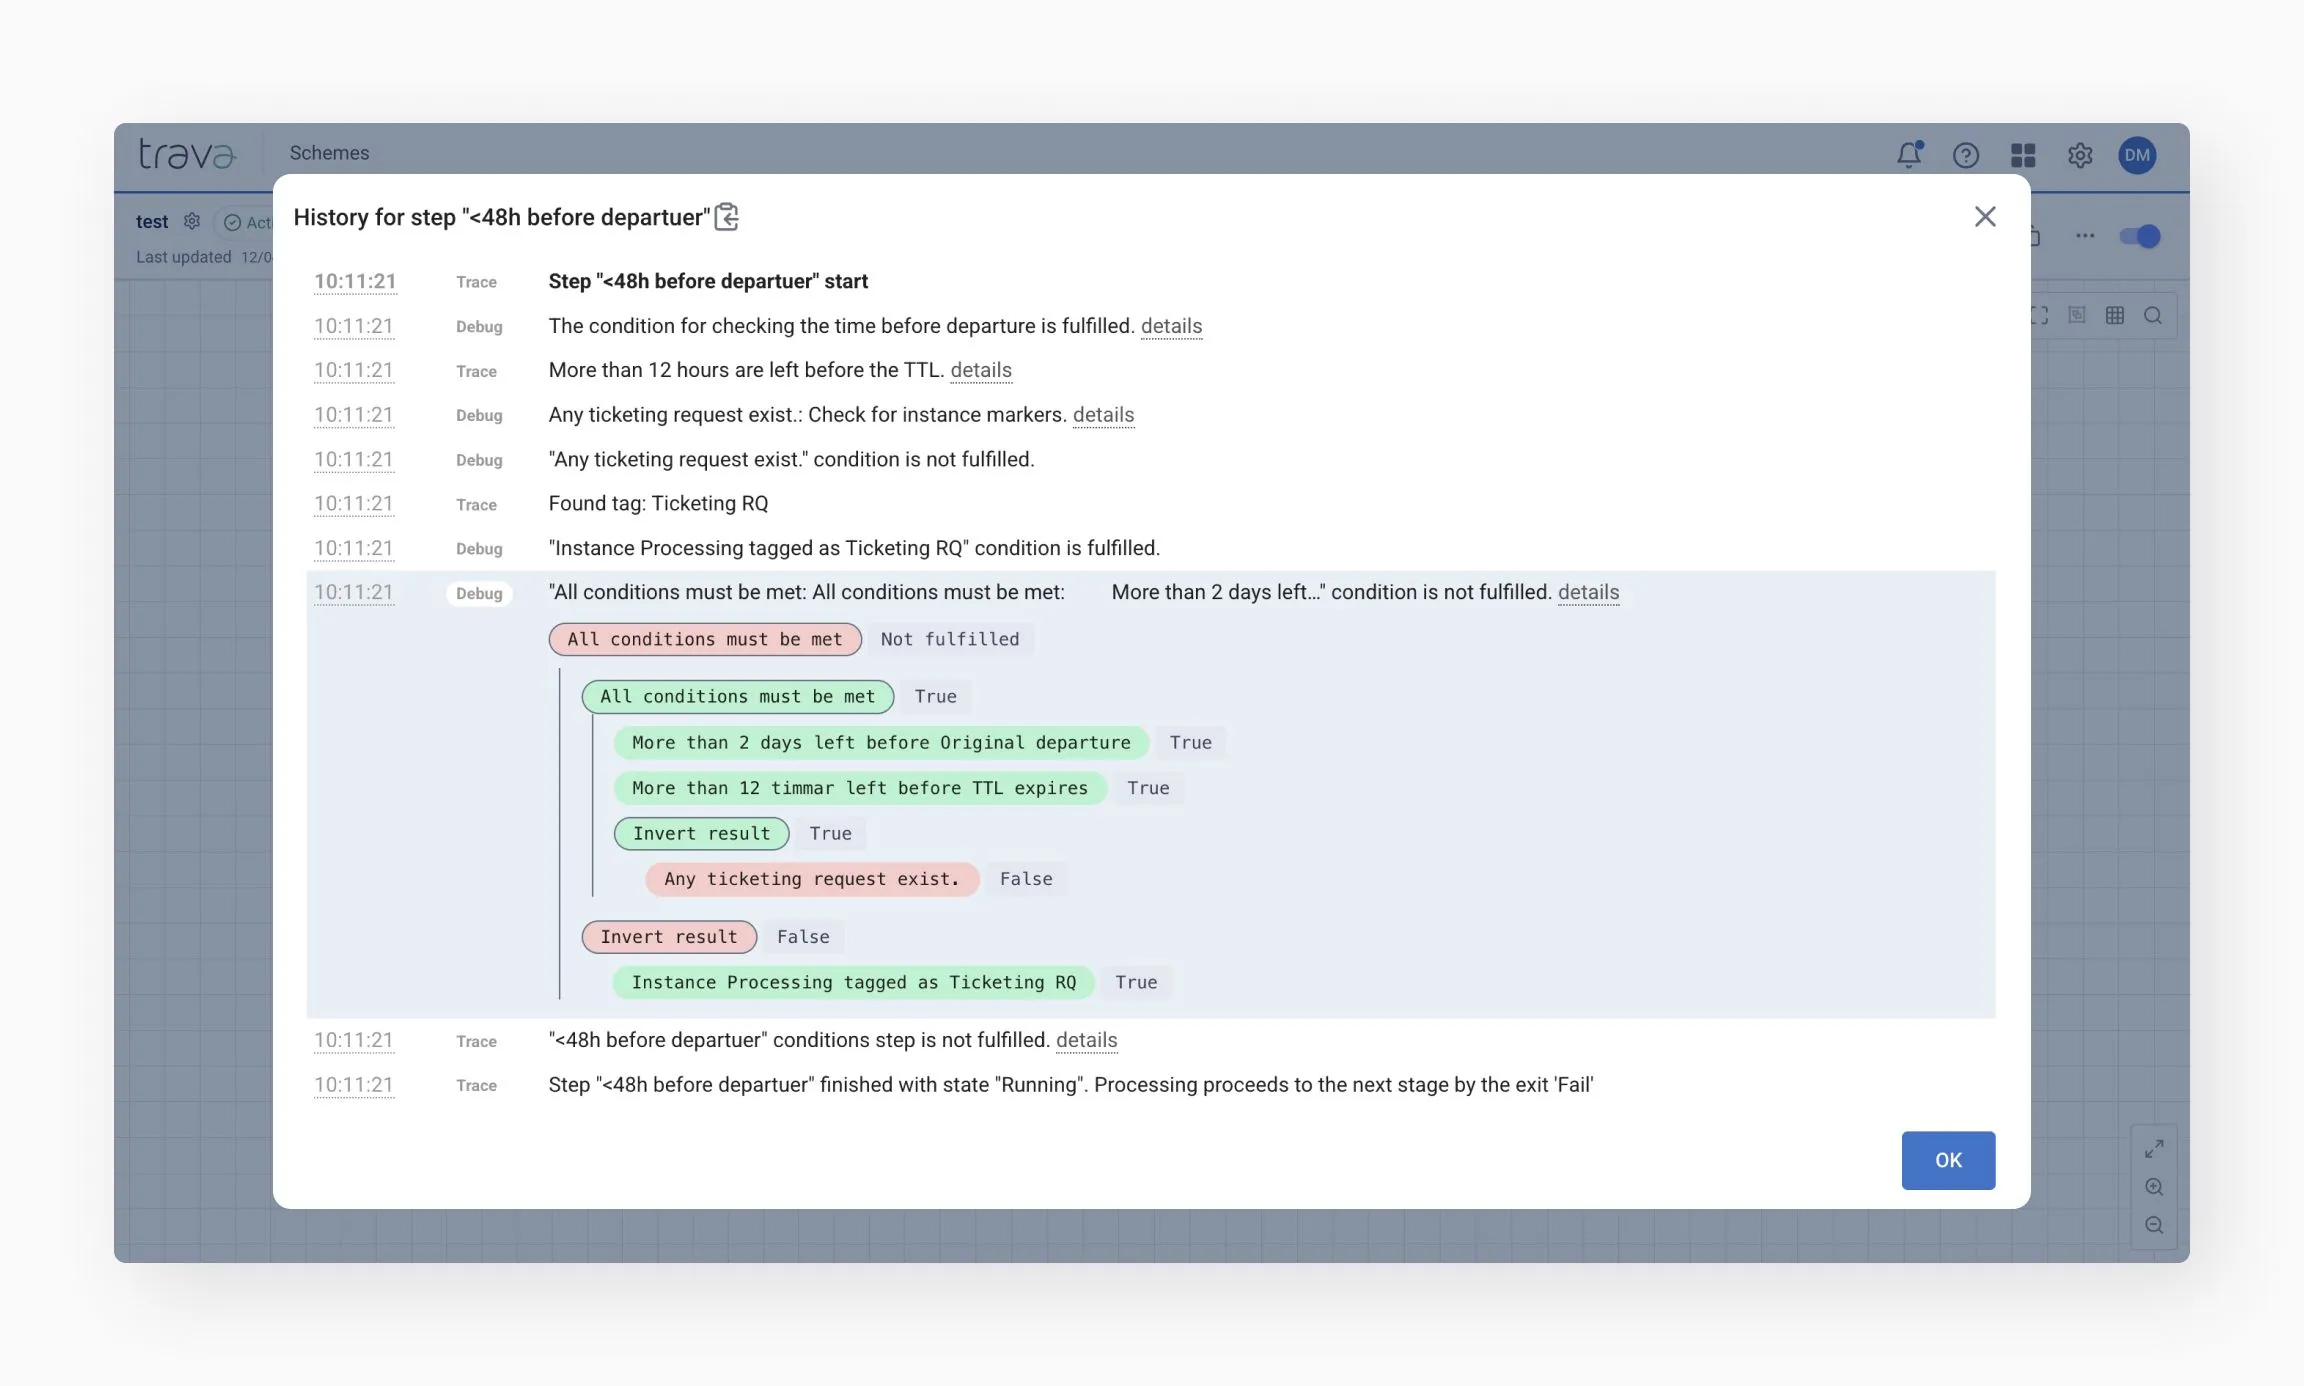2304x1386 pixels.
Task: Click the expand canvas arrows icon
Action: click(2154, 1149)
